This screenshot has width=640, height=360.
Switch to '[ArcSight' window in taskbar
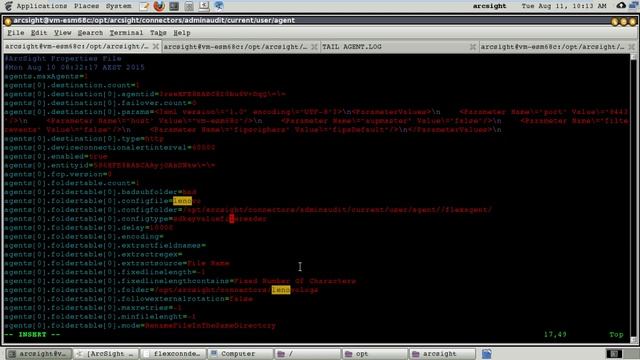(x=106, y=353)
